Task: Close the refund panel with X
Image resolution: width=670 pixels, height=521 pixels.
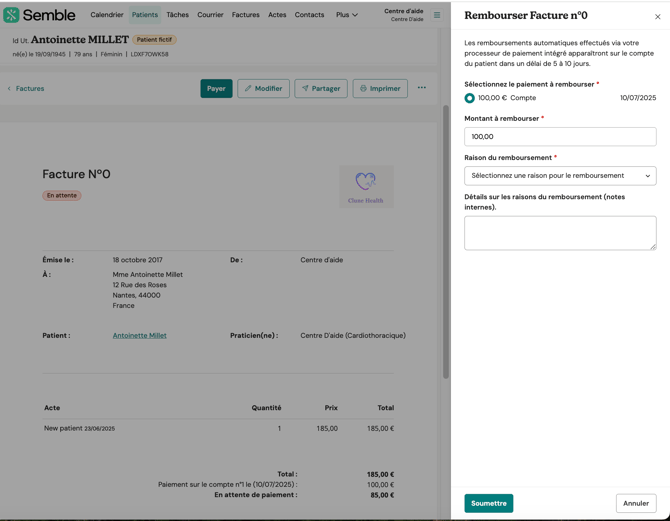Action: (x=657, y=16)
